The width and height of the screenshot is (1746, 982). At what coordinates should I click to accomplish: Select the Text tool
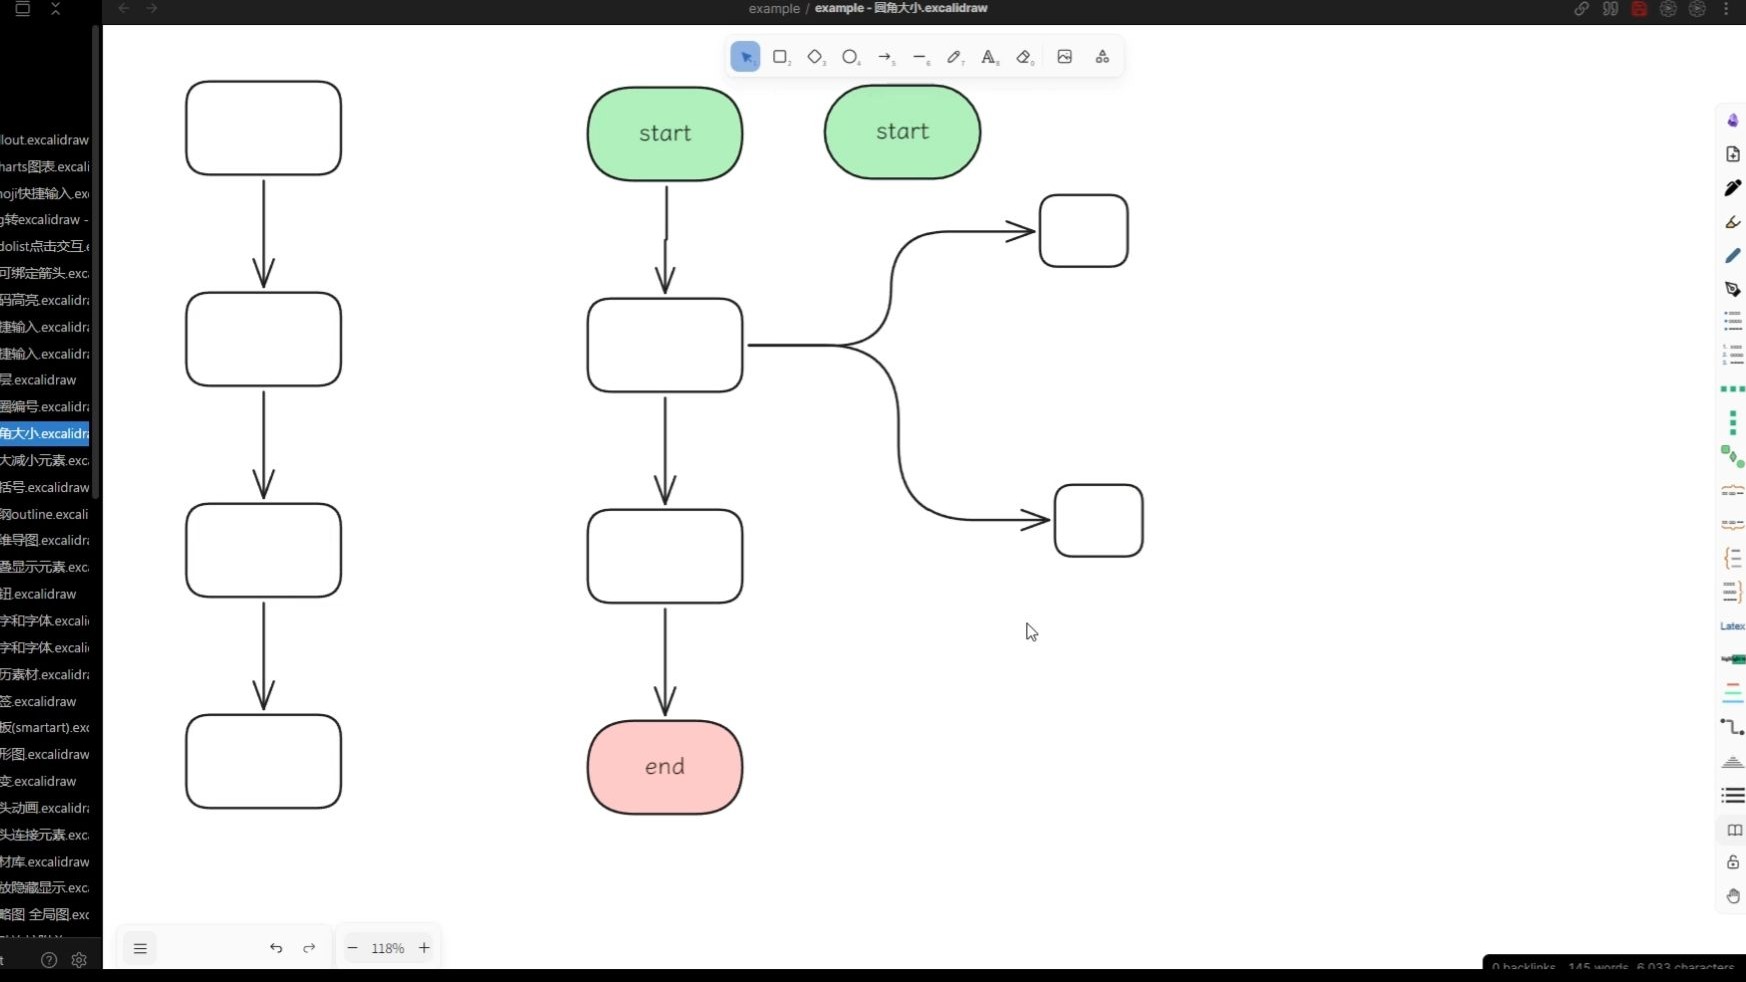click(x=989, y=57)
